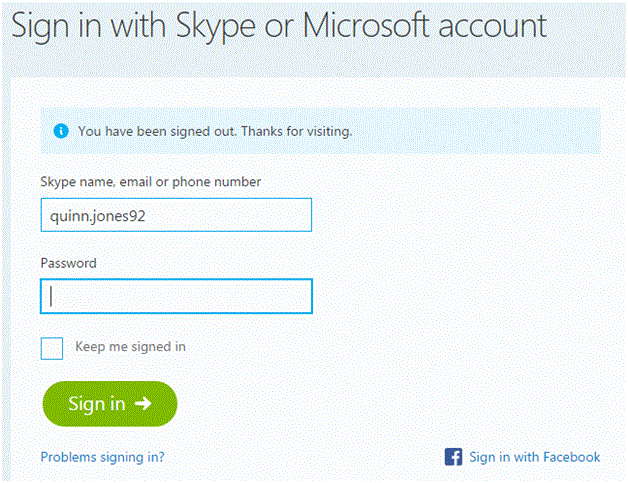Click the word 'Microsoft' in page heading
The image size is (628, 483).
(x=366, y=26)
